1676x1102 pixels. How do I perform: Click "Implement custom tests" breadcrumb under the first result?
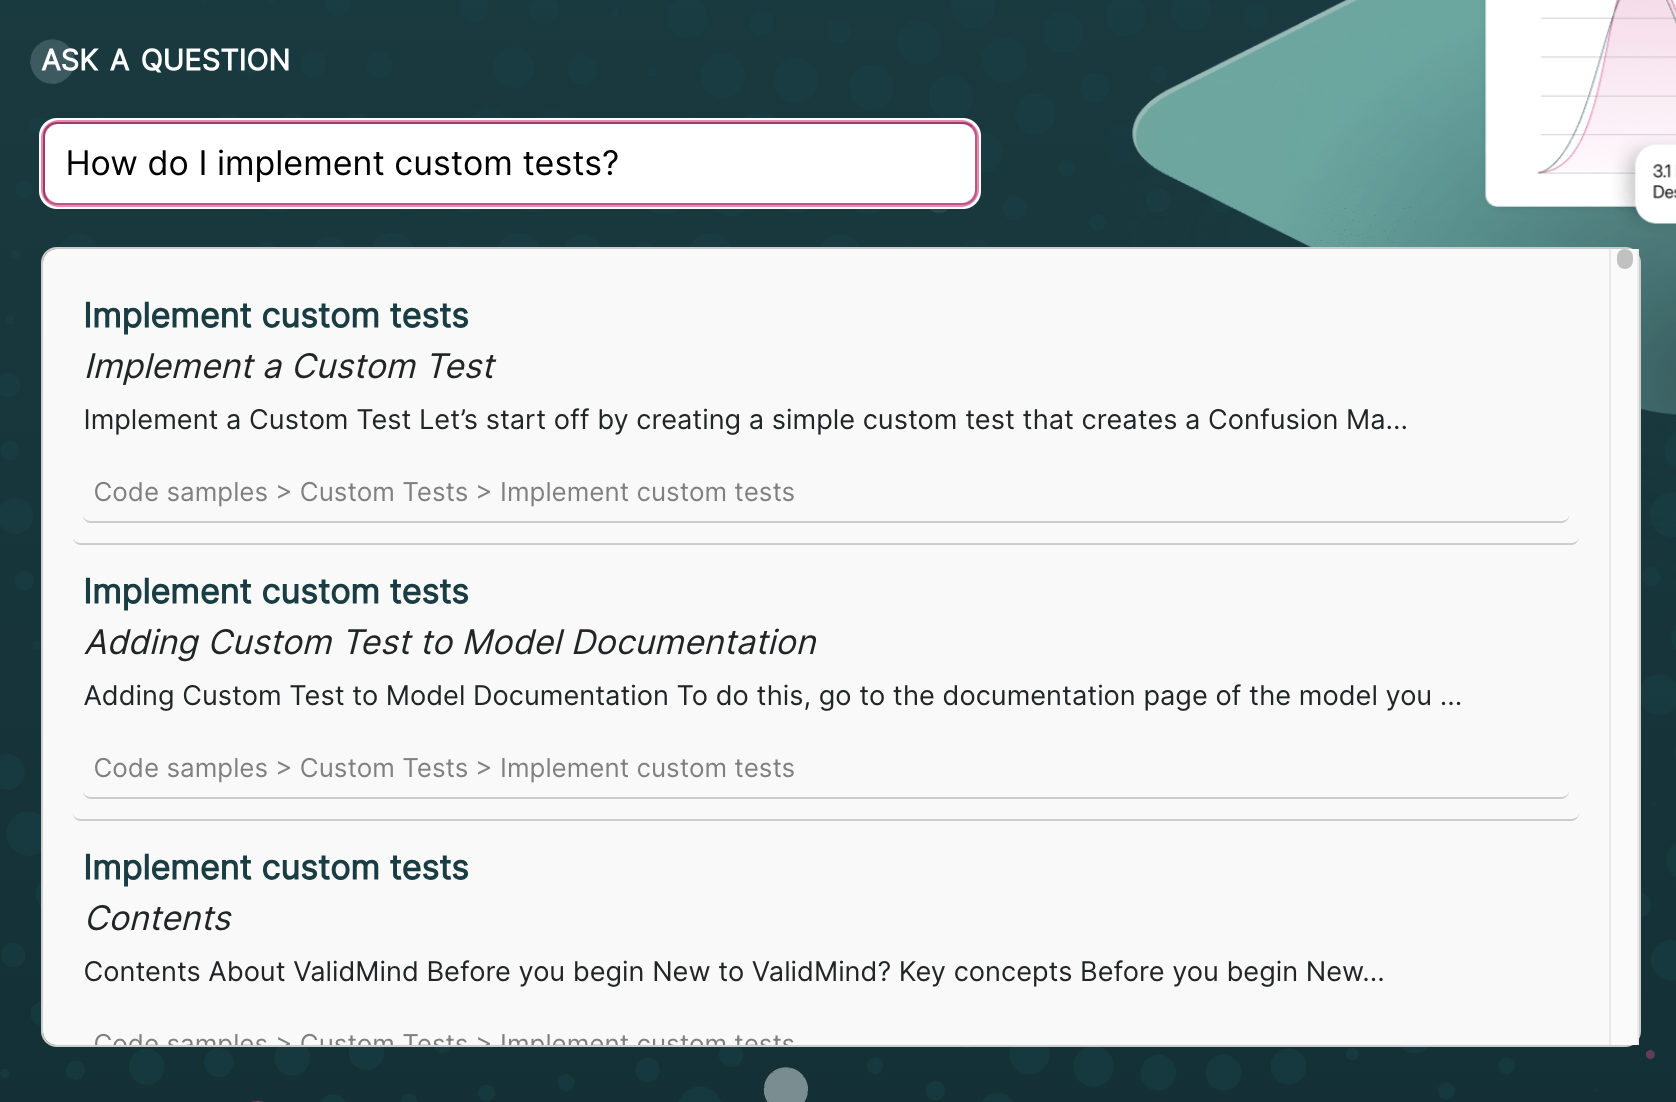(x=648, y=492)
